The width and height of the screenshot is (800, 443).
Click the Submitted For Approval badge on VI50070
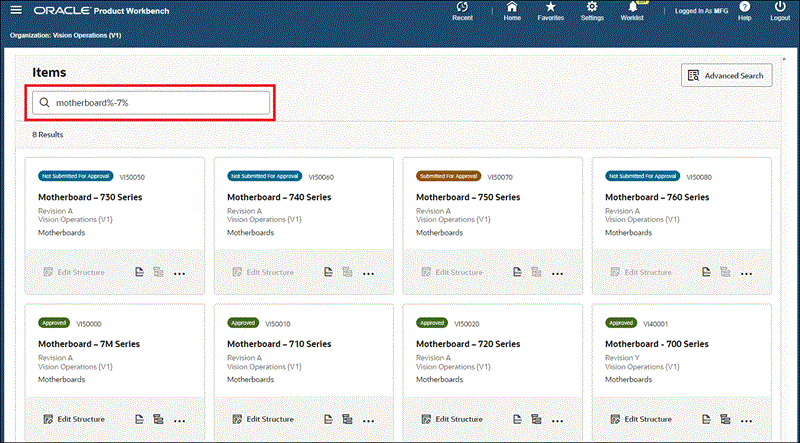pos(448,176)
